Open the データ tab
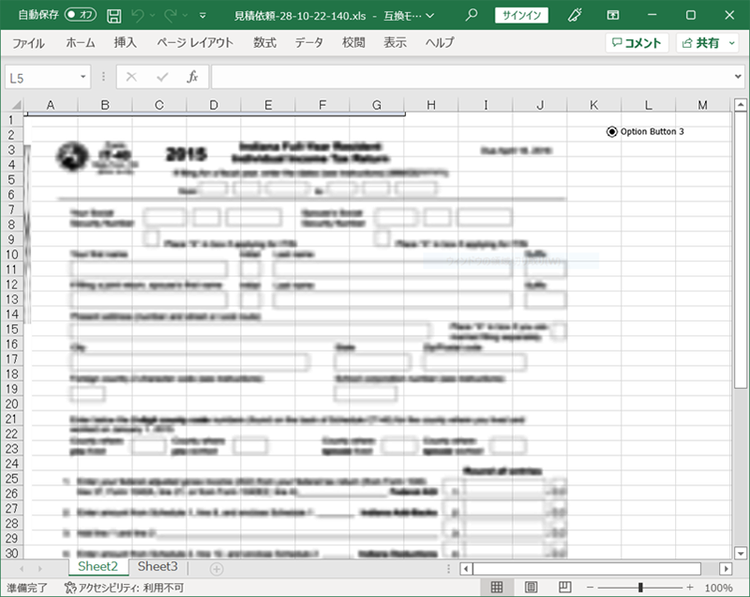 click(309, 43)
